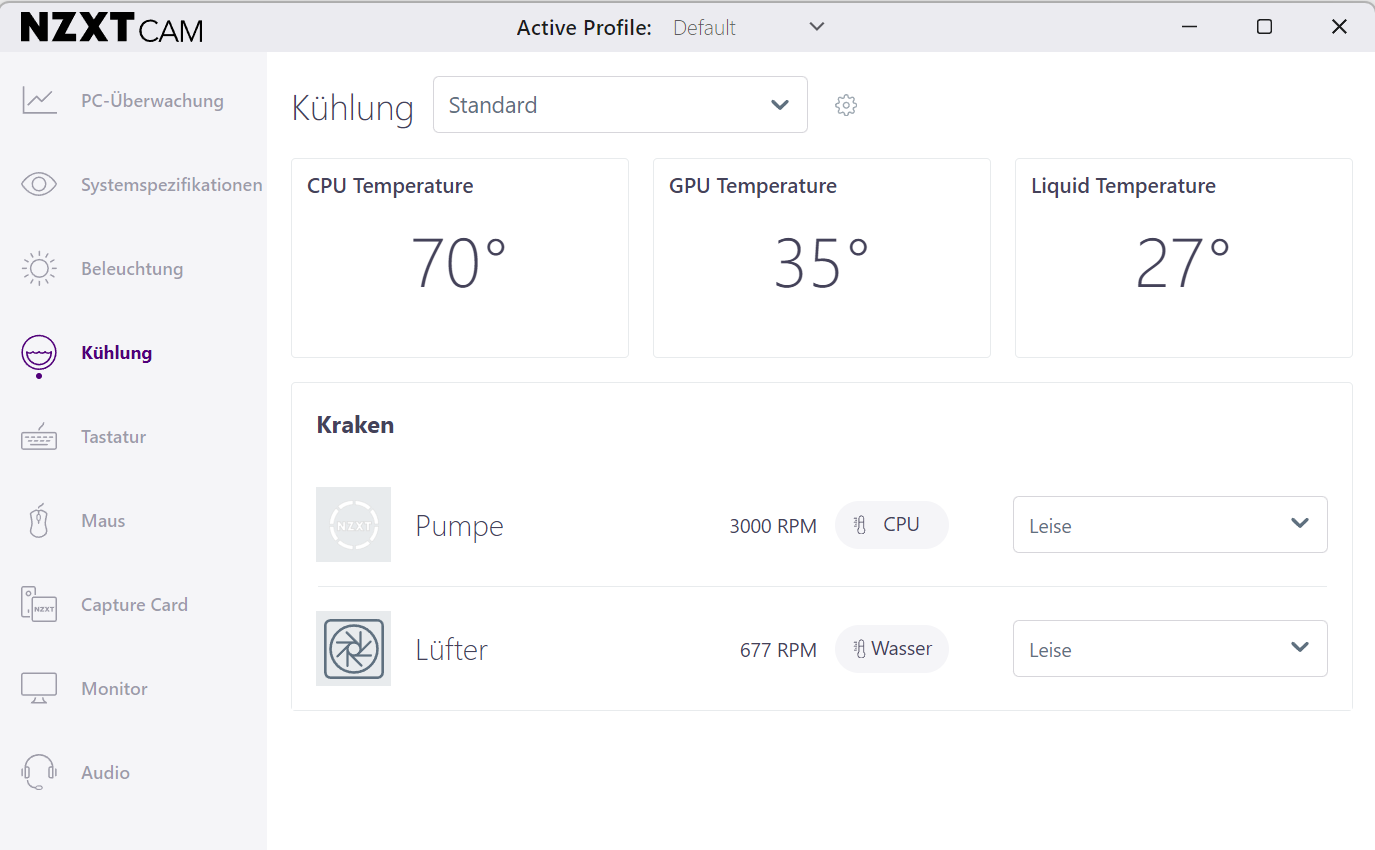
Task: Click the 677 RPM fan speed
Action: pyautogui.click(x=778, y=650)
